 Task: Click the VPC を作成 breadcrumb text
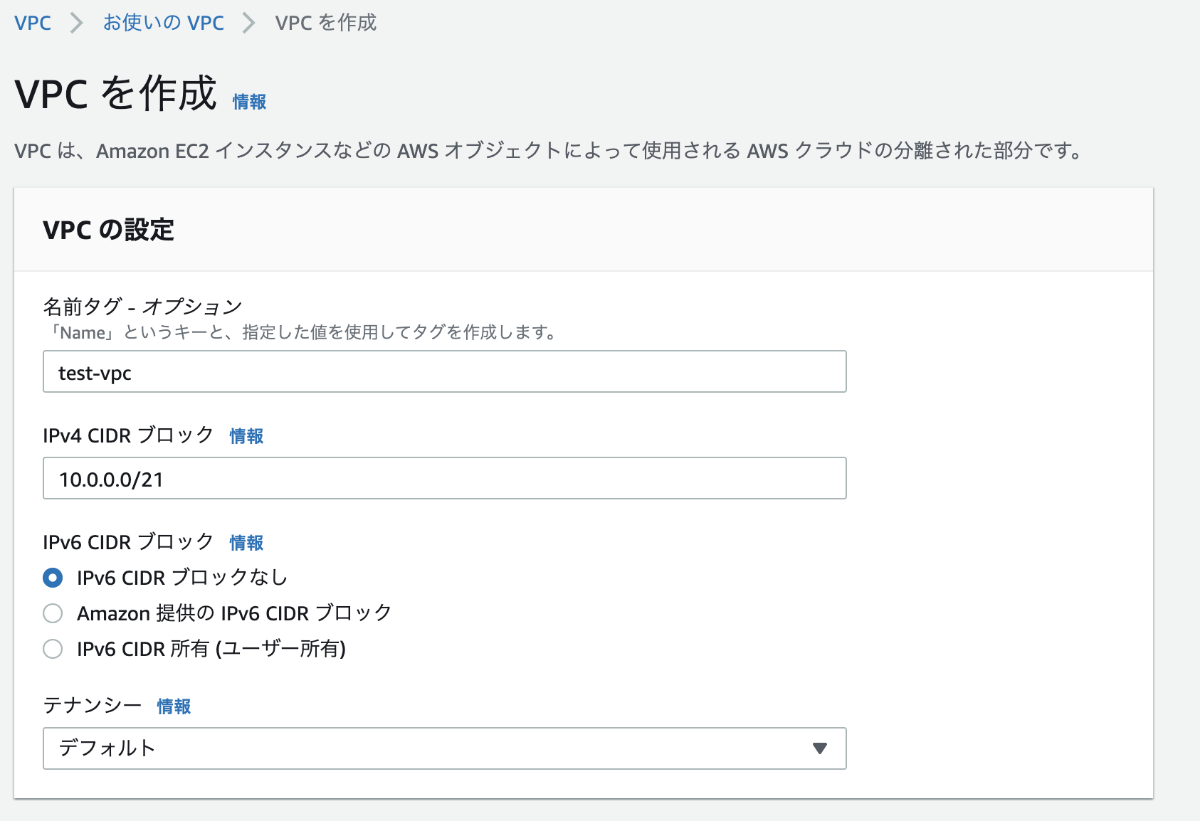tap(325, 22)
